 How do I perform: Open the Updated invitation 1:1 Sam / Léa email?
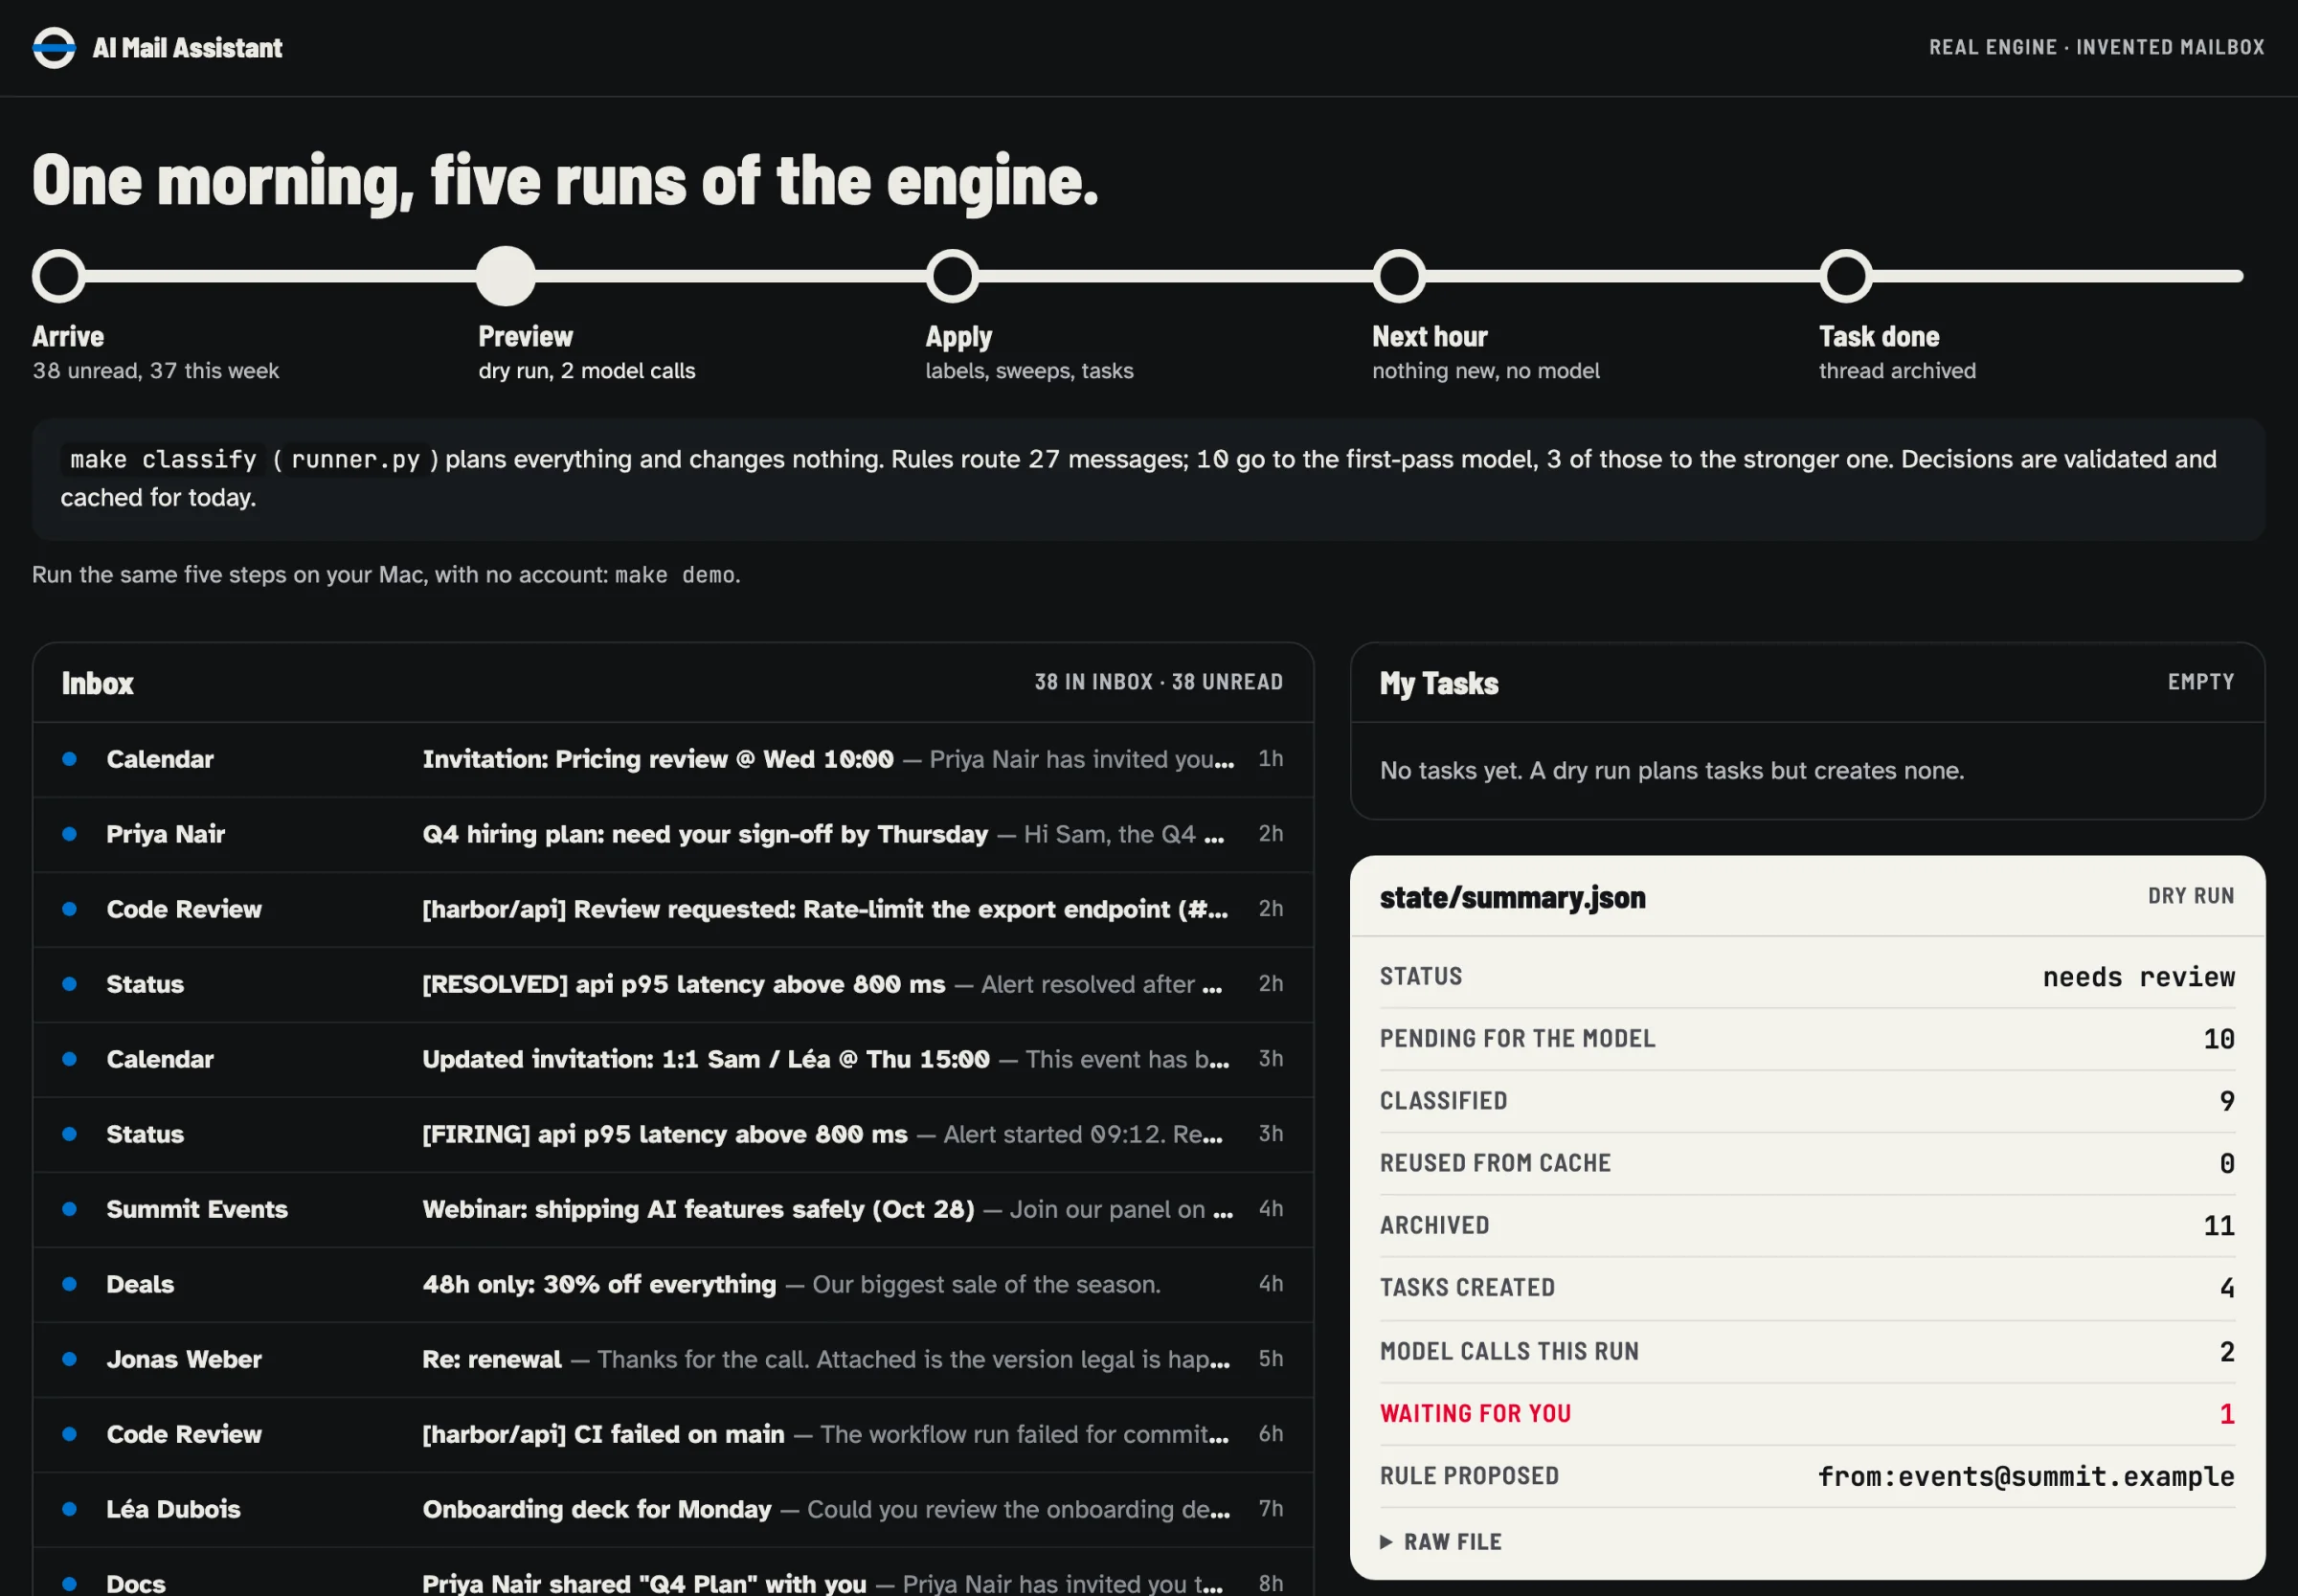673,1059
